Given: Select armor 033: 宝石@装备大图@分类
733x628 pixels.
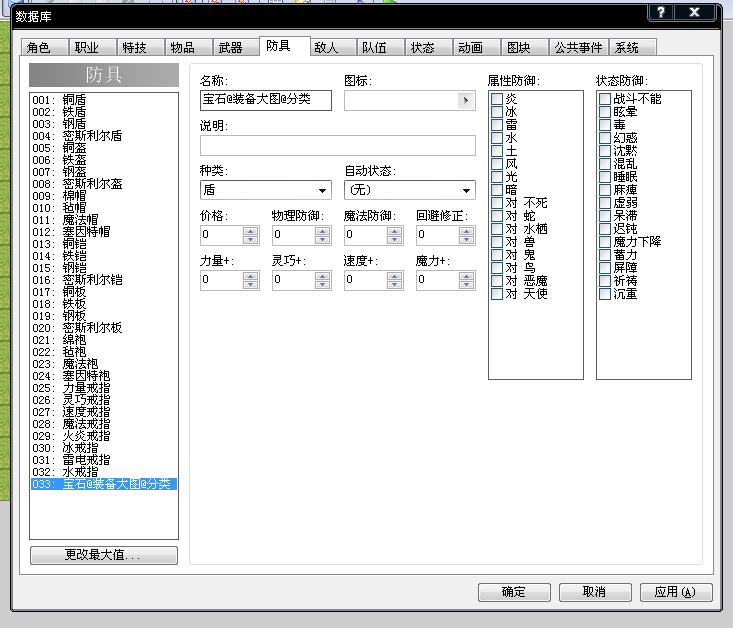Looking at the screenshot, I should (103, 484).
